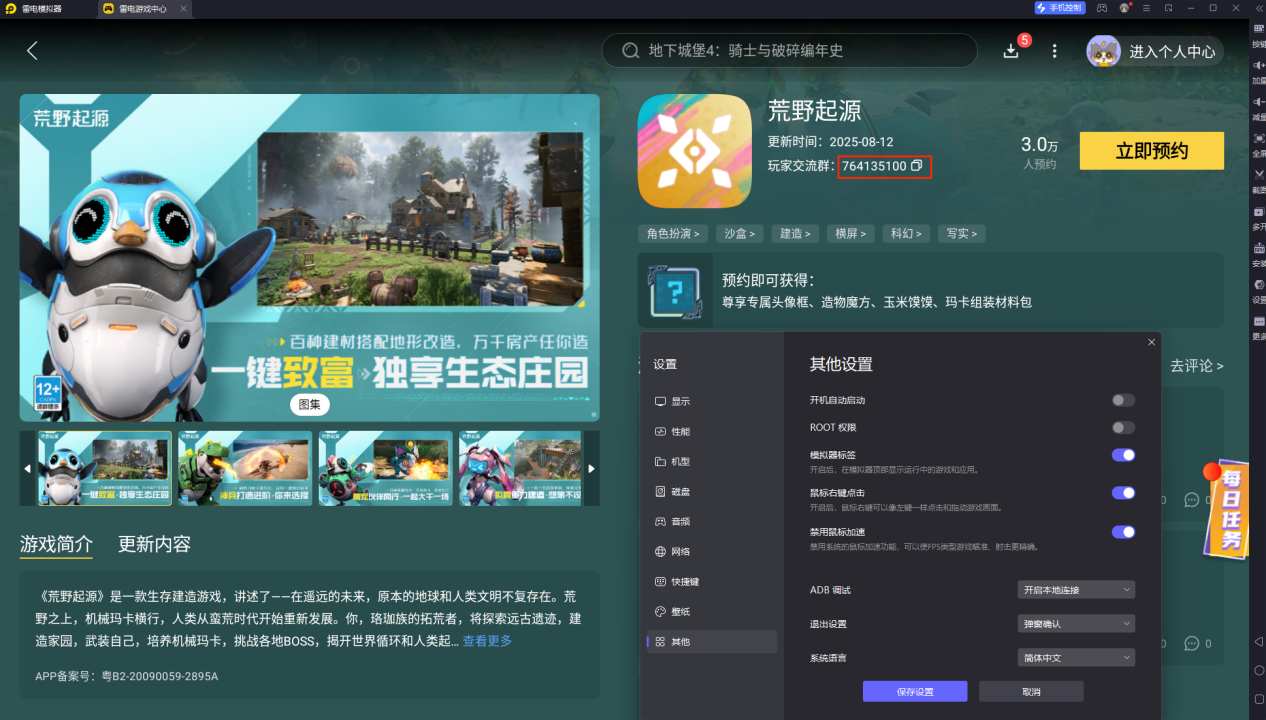Open the 退出设置 dropdown
This screenshot has height=720, width=1266.
(1075, 624)
